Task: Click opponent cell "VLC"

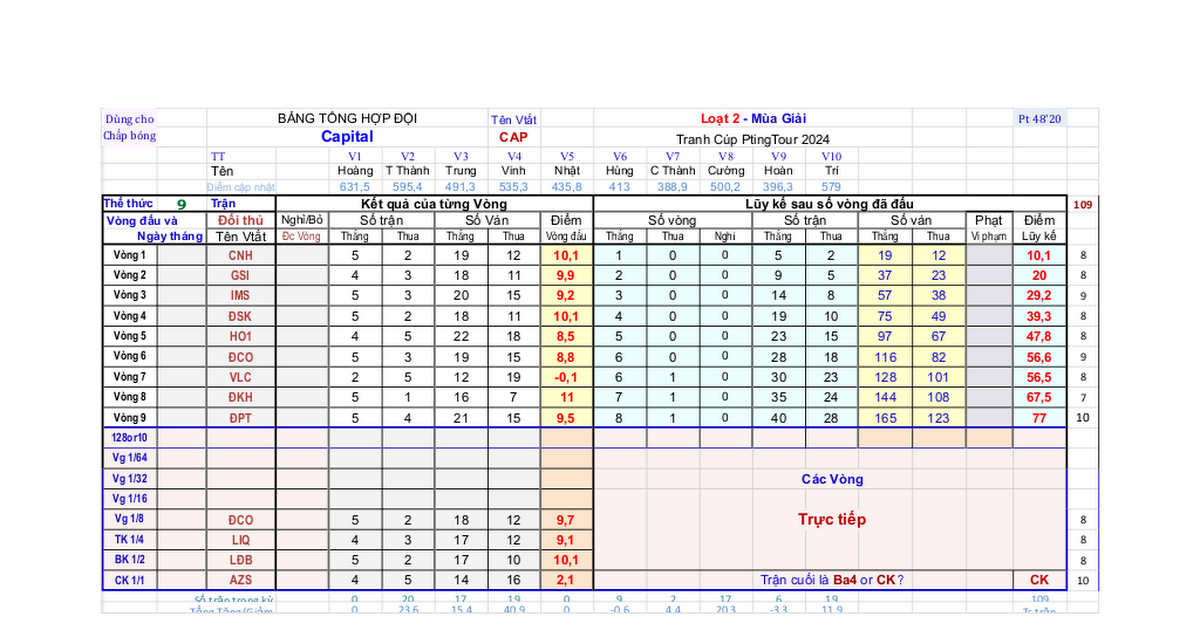Action: click(240, 377)
